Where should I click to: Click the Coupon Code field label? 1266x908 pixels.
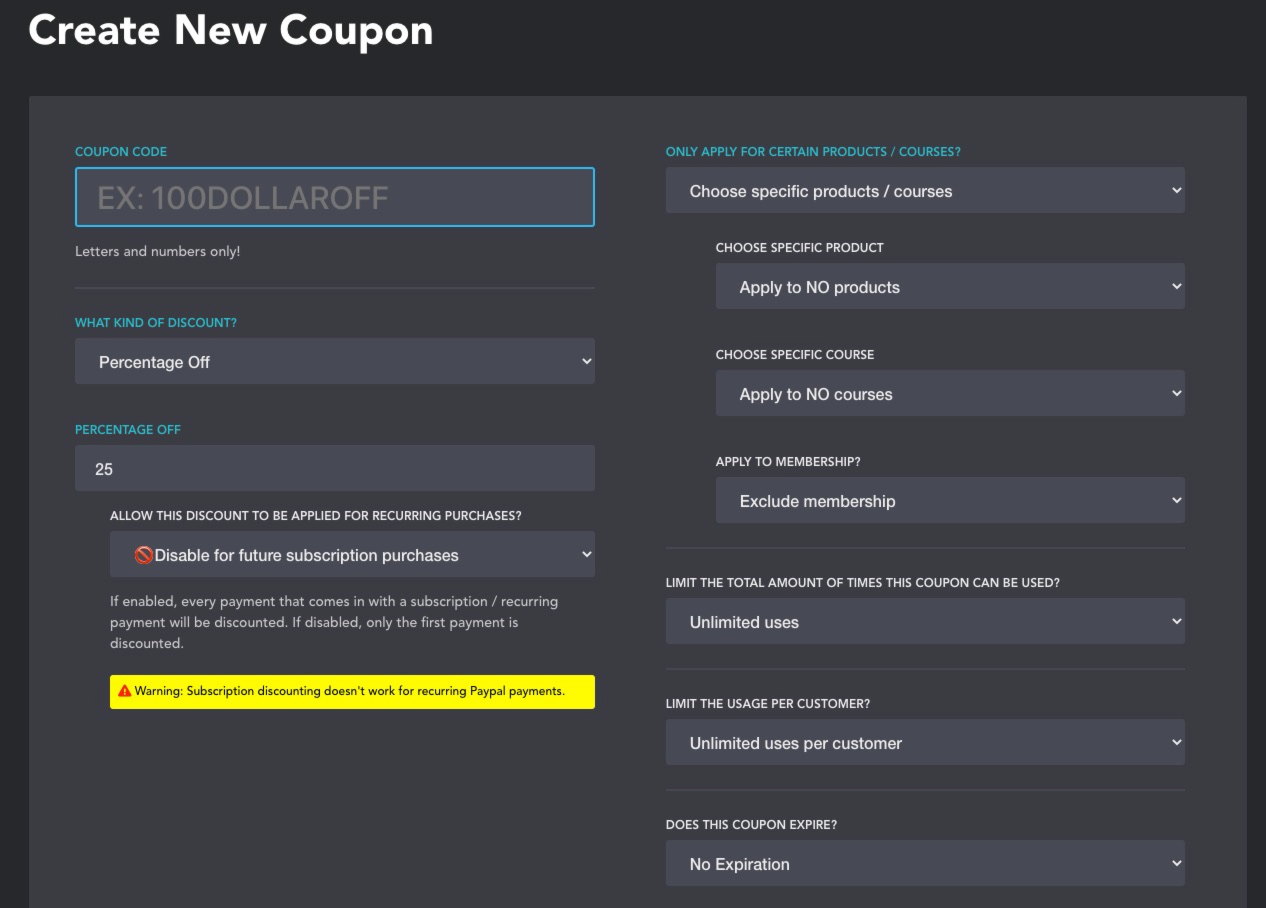[121, 152]
